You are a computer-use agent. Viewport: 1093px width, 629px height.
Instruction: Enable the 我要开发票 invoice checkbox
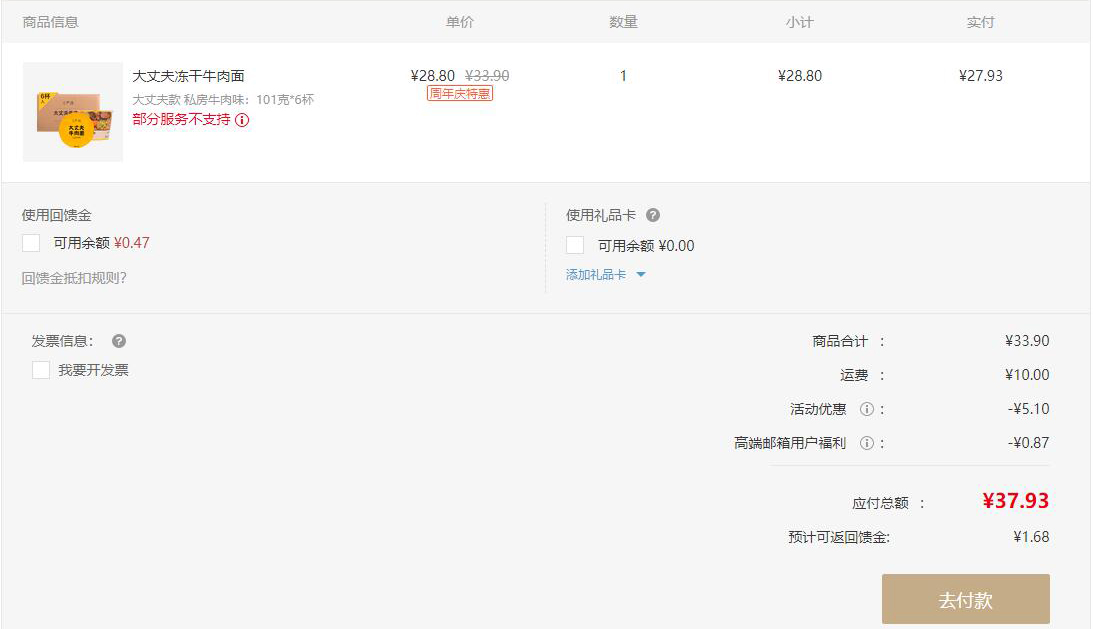[x=40, y=369]
